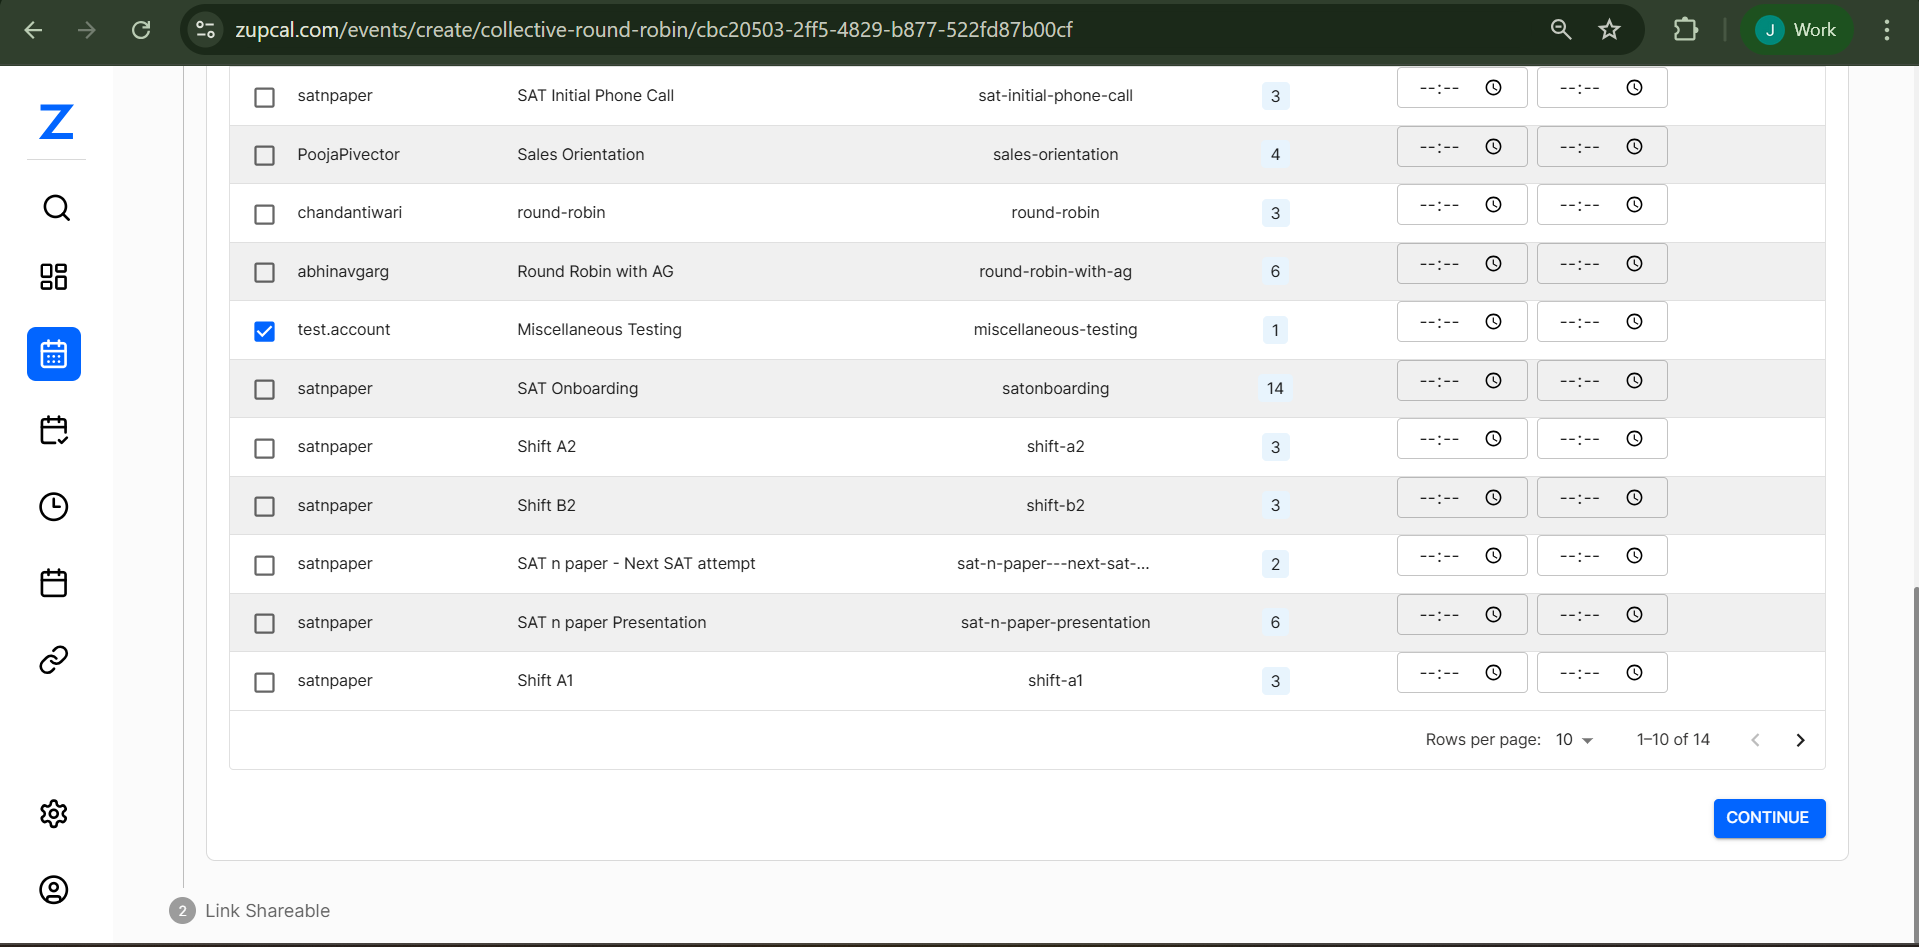Select the SAT Onboarding row checkbox
This screenshot has width=1919, height=947.
pos(264,389)
